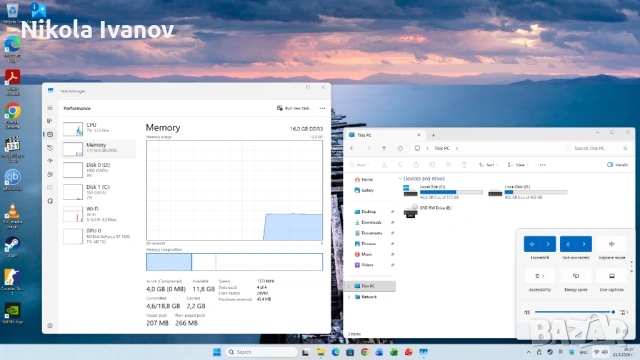Open Counter-Strike 2 desktop shortcut
640x360 pixels.
click(12, 282)
